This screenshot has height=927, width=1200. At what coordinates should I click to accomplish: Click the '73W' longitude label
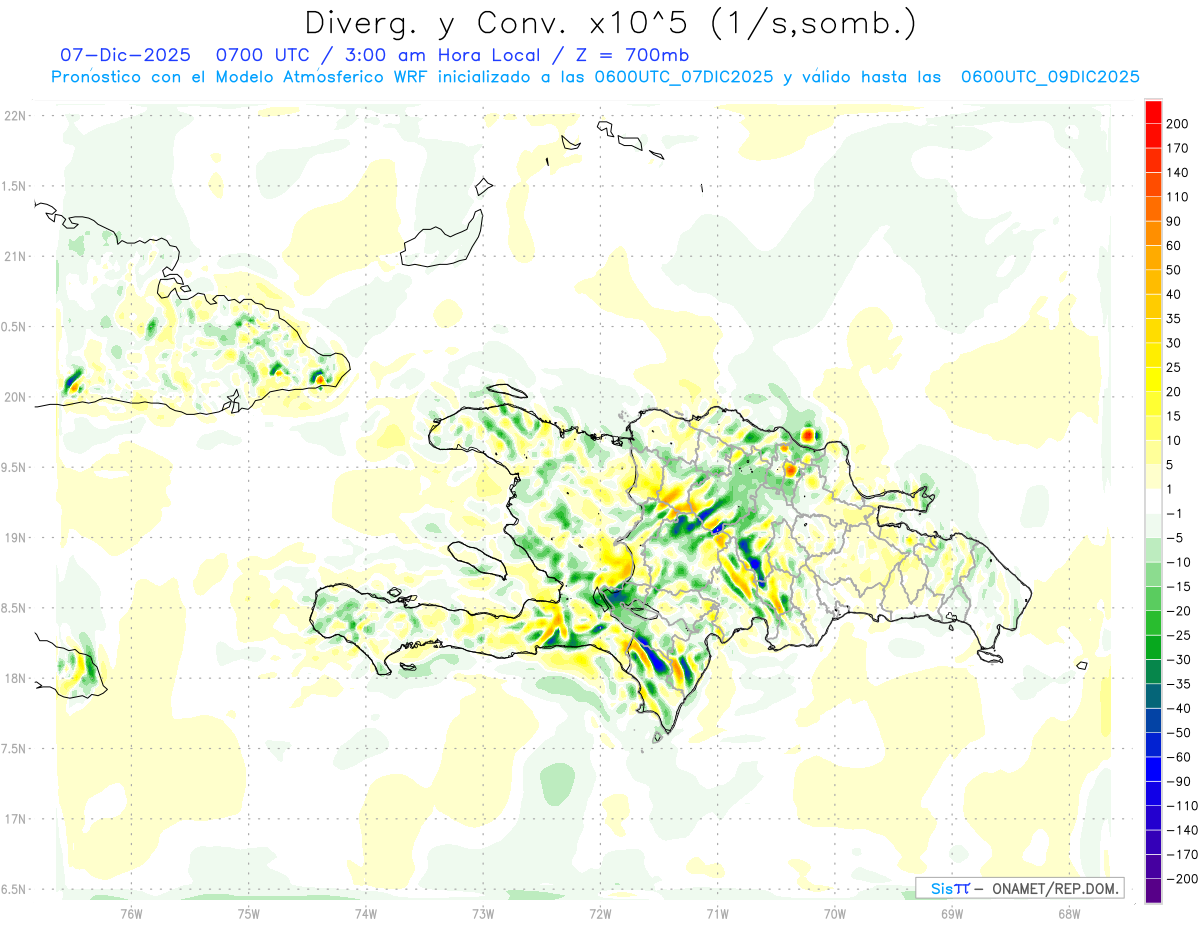click(483, 913)
